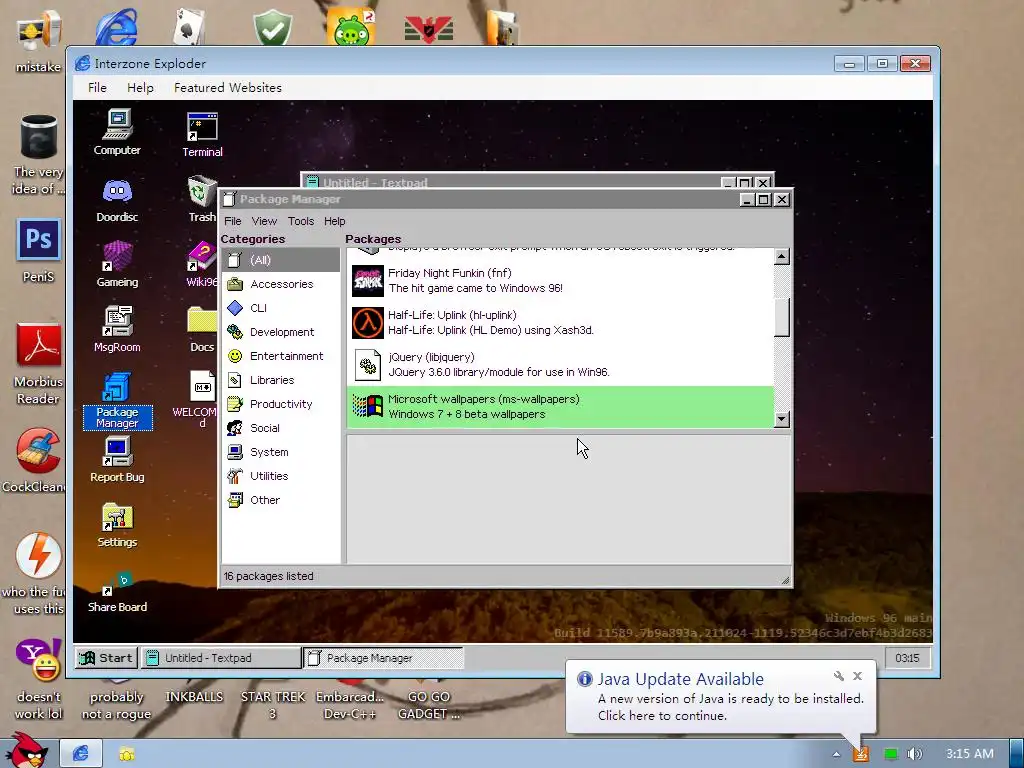The width and height of the screenshot is (1024, 768).
Task: Open the CockCleaner desktop icon
Action: tap(35, 461)
